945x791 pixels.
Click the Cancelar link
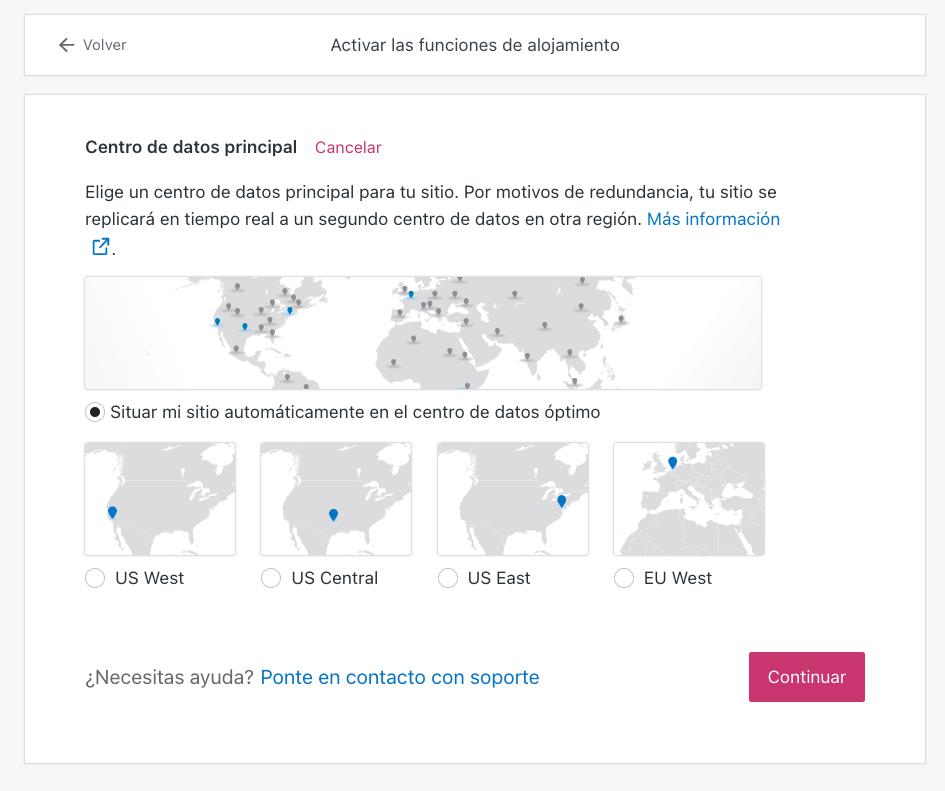pyautogui.click(x=348, y=147)
